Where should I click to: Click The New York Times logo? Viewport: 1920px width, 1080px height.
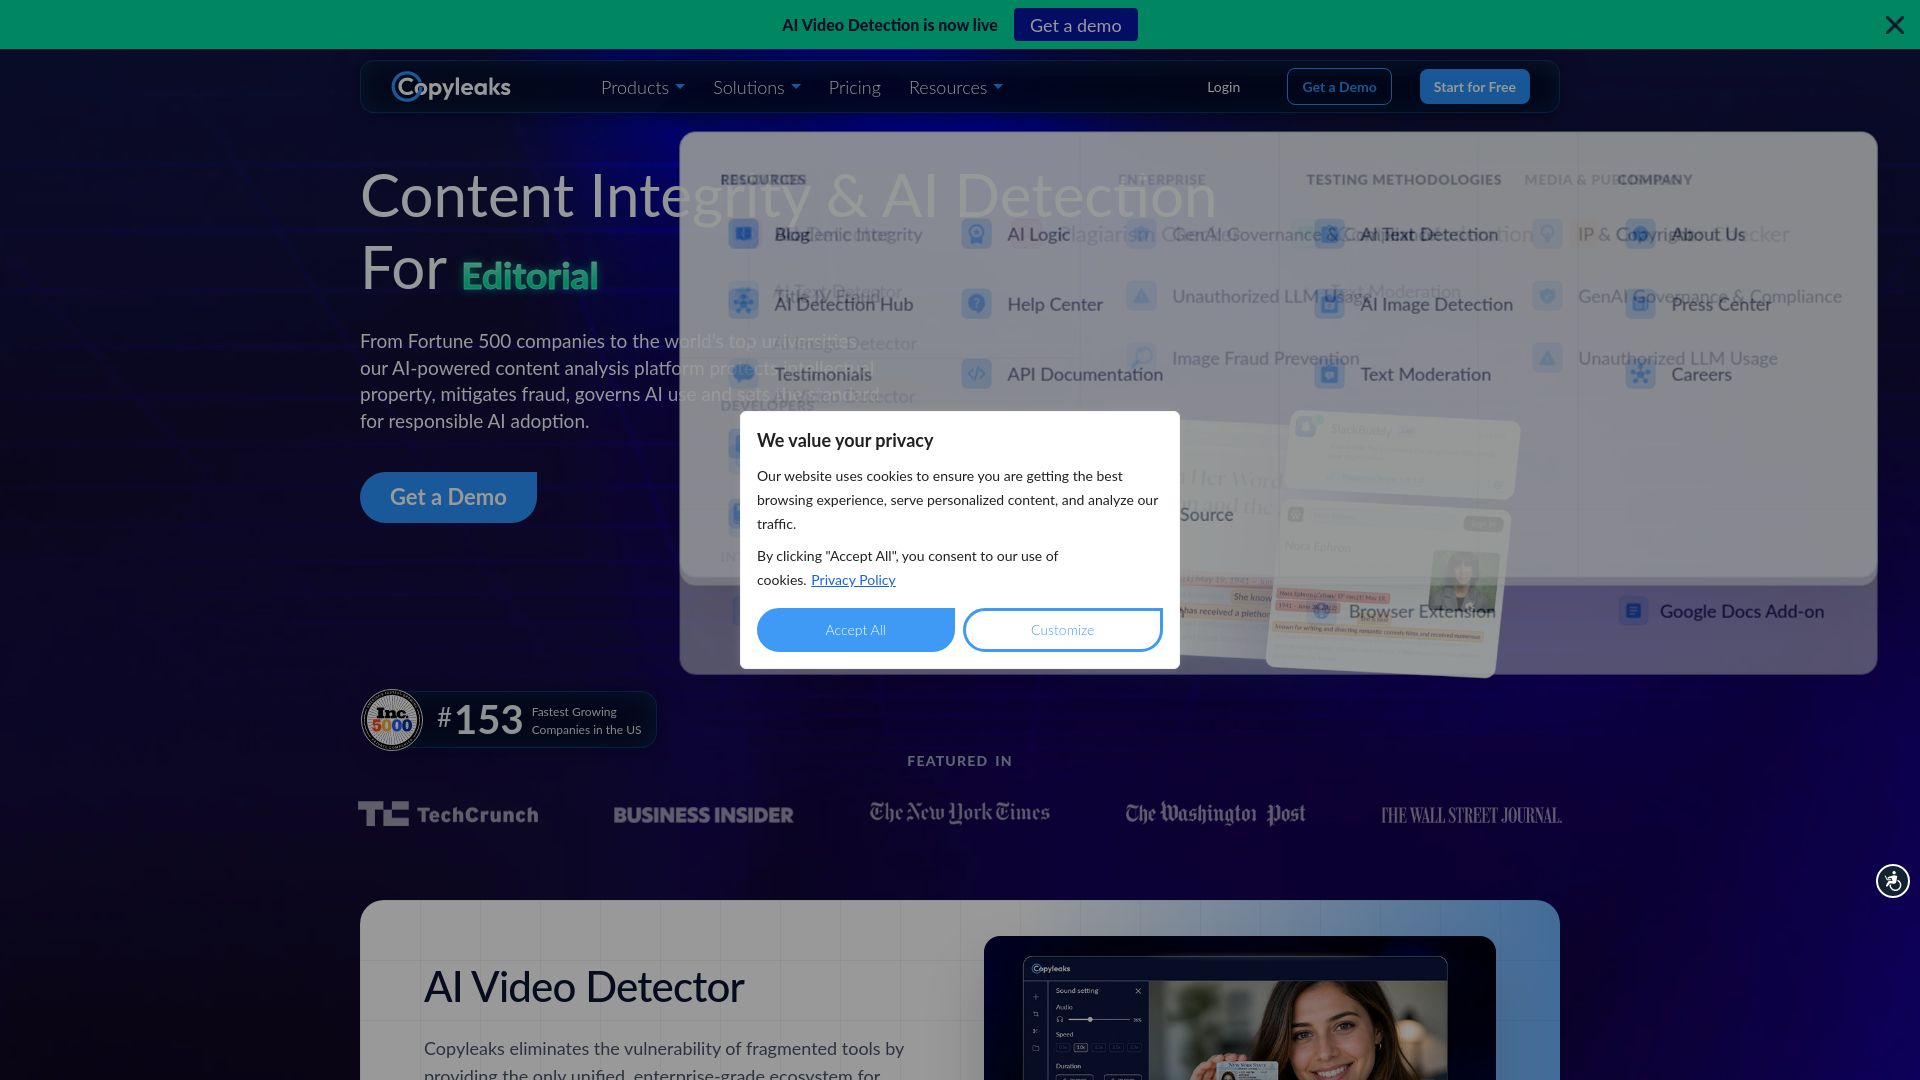960,813
